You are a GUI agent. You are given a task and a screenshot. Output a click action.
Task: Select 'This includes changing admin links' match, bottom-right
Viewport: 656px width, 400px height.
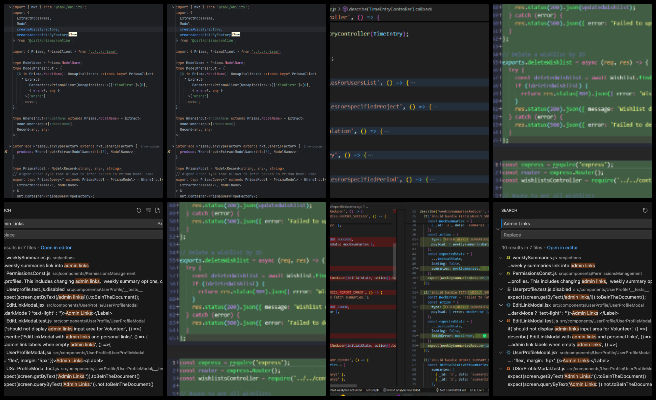pos(579,282)
